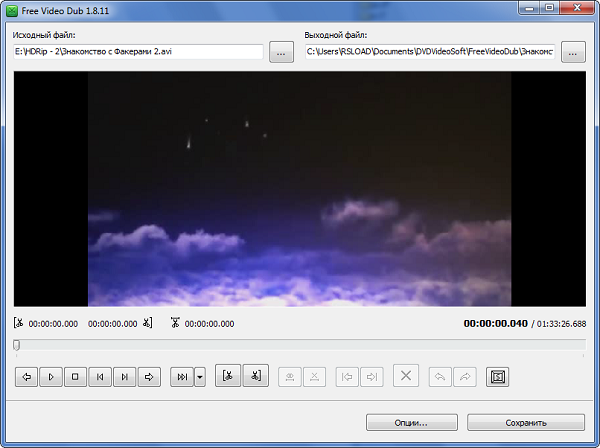Click the Play button

(51, 377)
